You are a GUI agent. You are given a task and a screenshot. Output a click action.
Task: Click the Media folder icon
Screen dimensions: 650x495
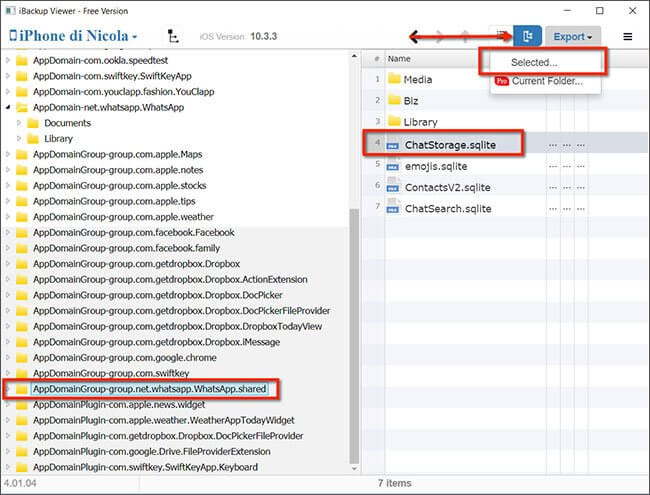point(394,78)
